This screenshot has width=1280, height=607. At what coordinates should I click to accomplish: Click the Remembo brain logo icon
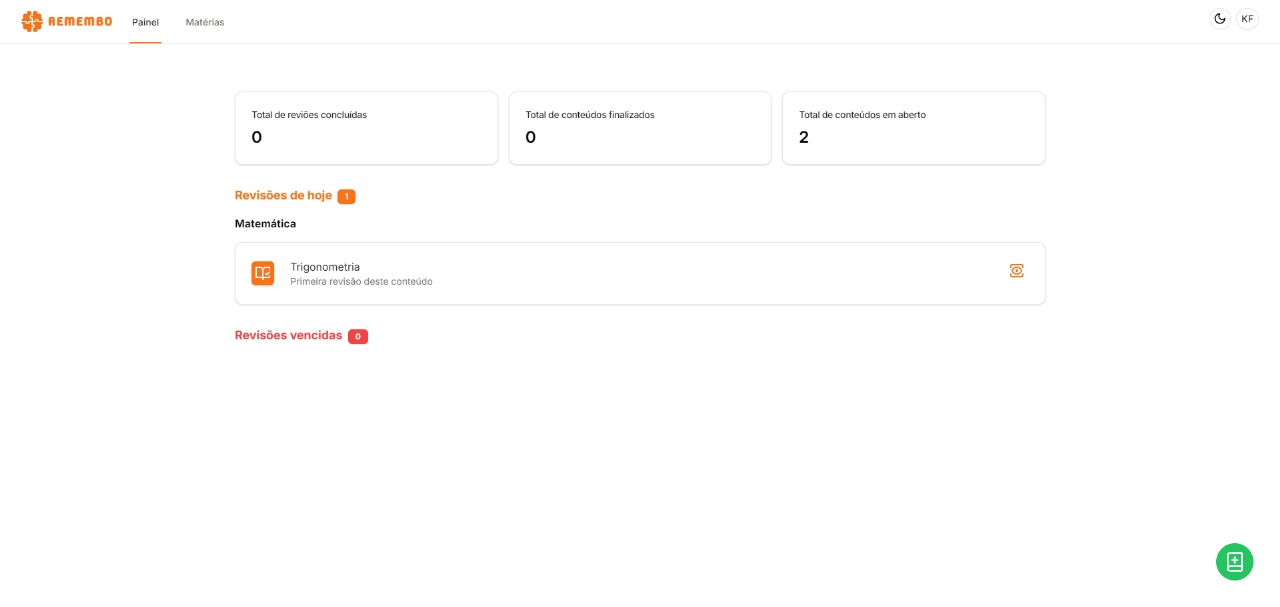click(x=32, y=21)
